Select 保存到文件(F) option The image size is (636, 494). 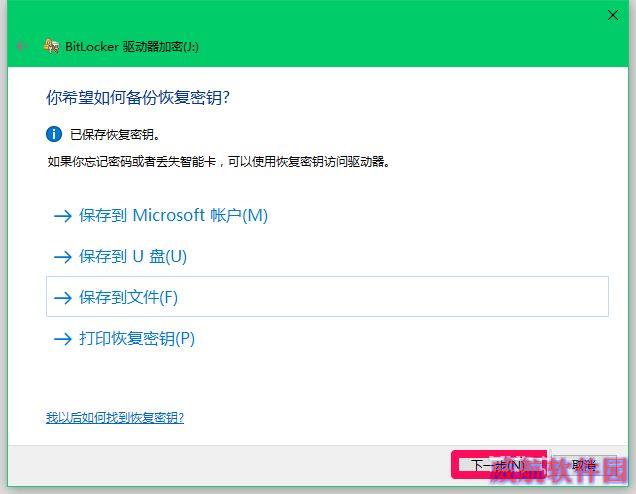(327, 296)
